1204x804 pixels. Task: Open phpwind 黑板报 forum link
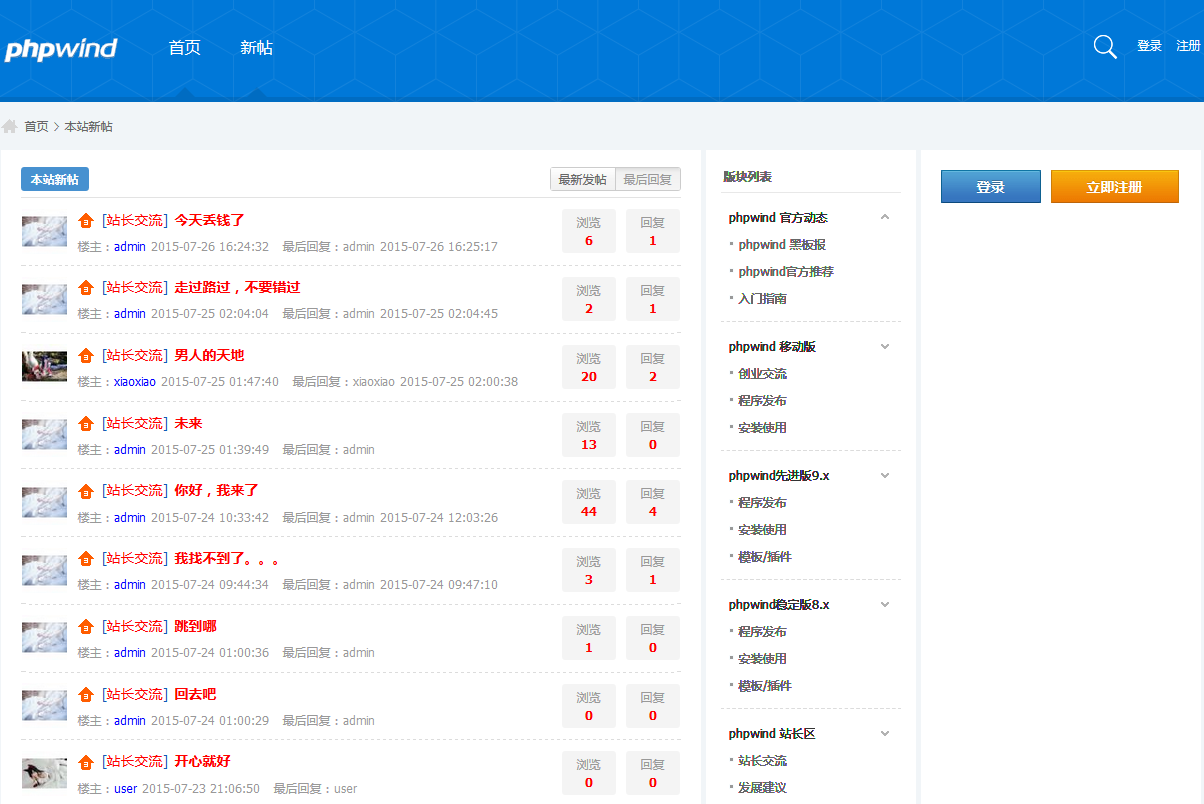point(781,245)
